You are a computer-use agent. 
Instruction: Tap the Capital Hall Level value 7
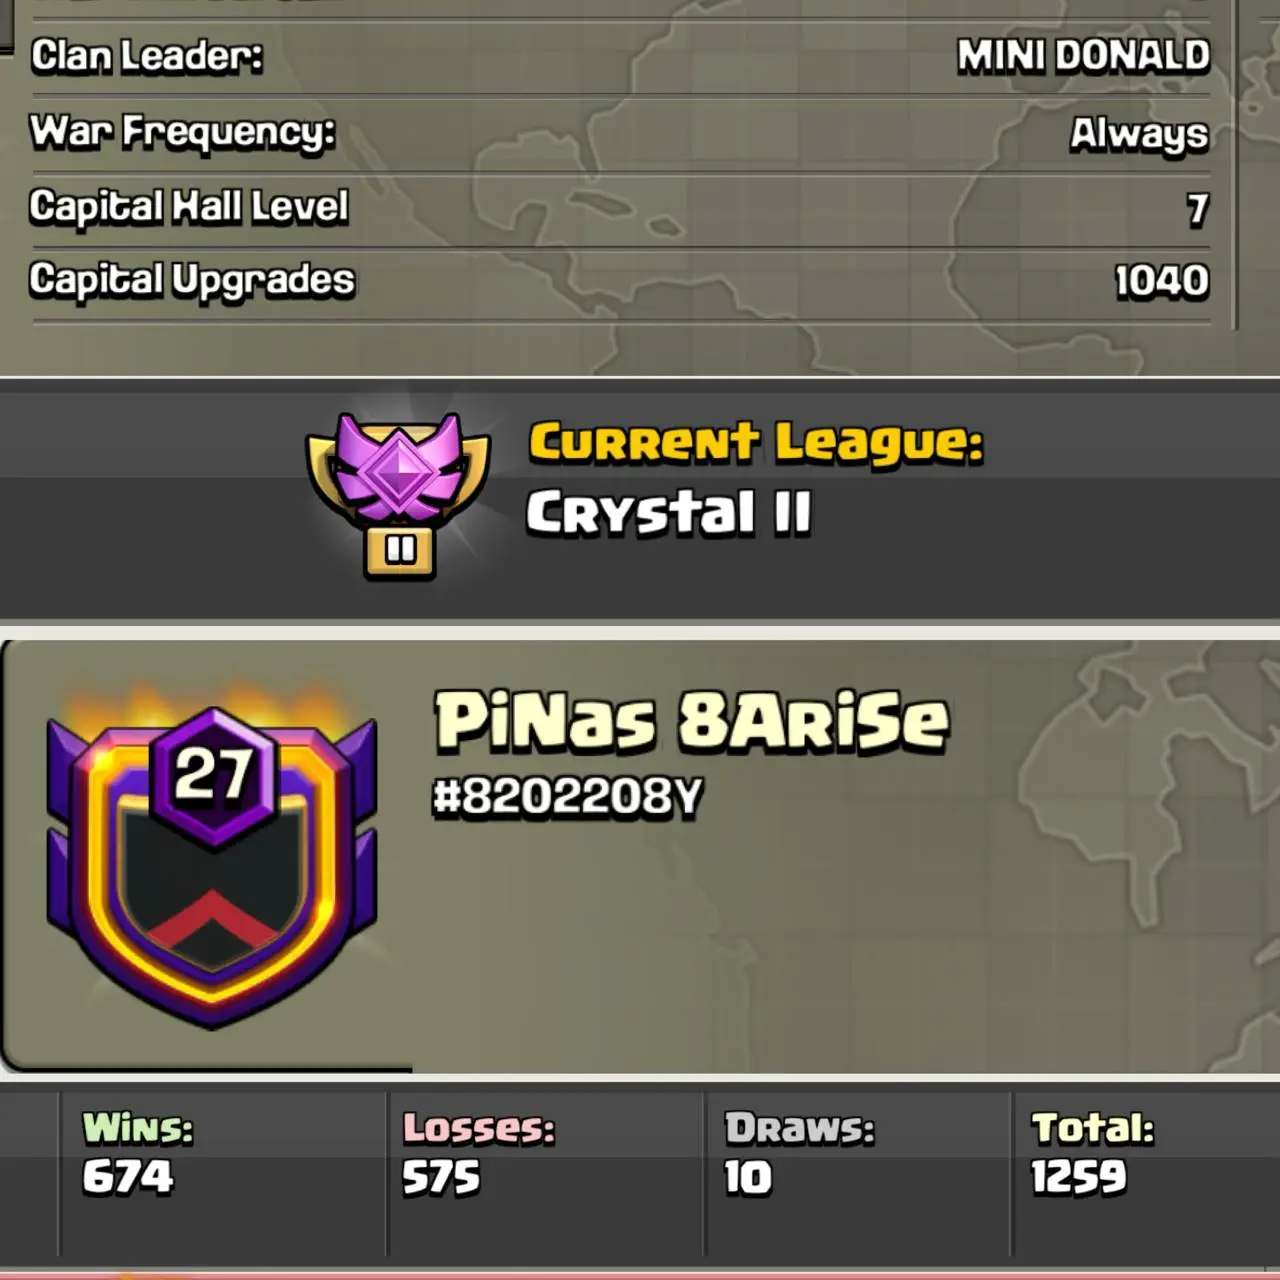click(1198, 209)
